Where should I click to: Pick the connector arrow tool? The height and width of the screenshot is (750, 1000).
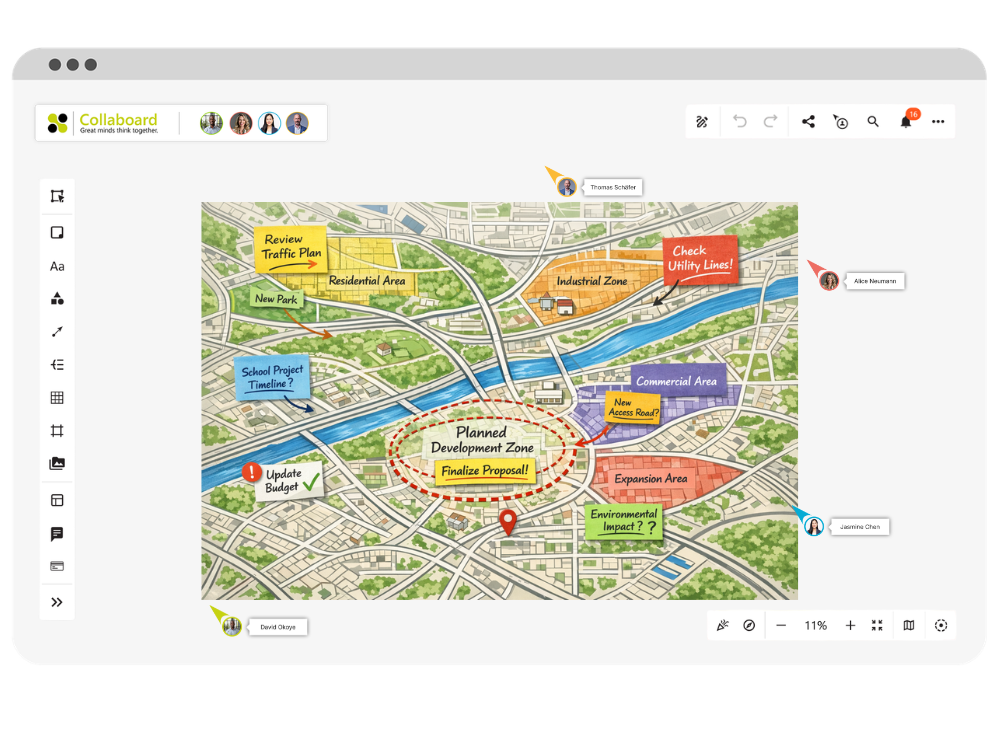coord(57,331)
